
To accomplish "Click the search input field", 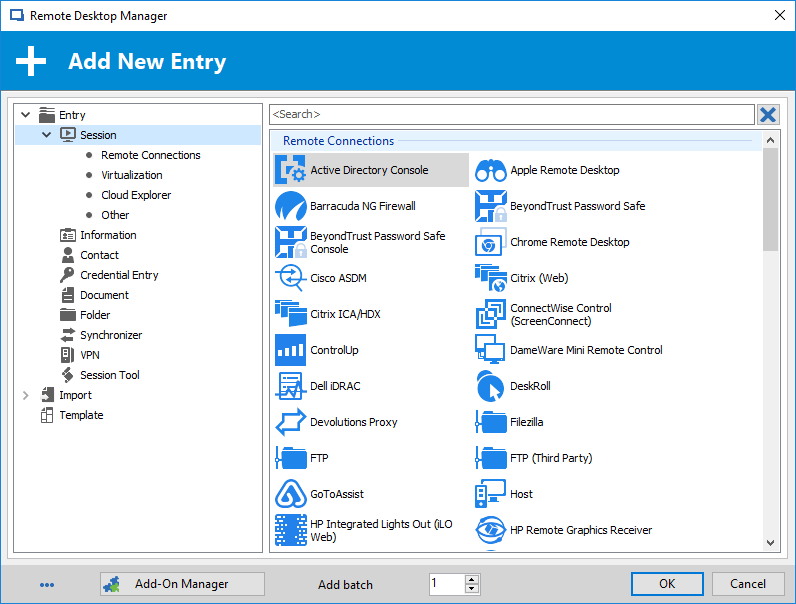I will (511, 115).
